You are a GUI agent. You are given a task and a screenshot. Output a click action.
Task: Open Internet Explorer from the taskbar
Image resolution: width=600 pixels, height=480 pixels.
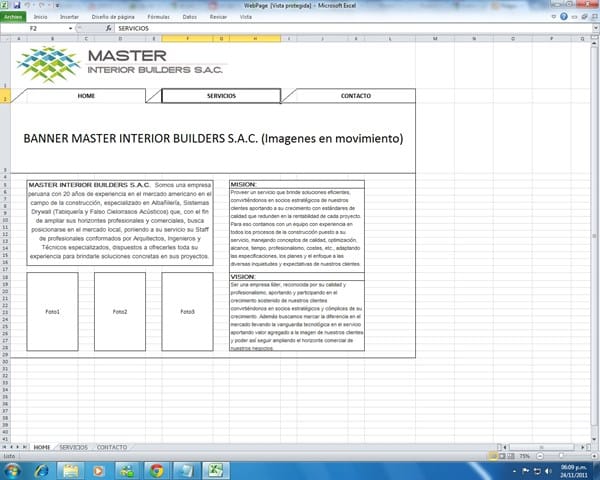click(41, 470)
